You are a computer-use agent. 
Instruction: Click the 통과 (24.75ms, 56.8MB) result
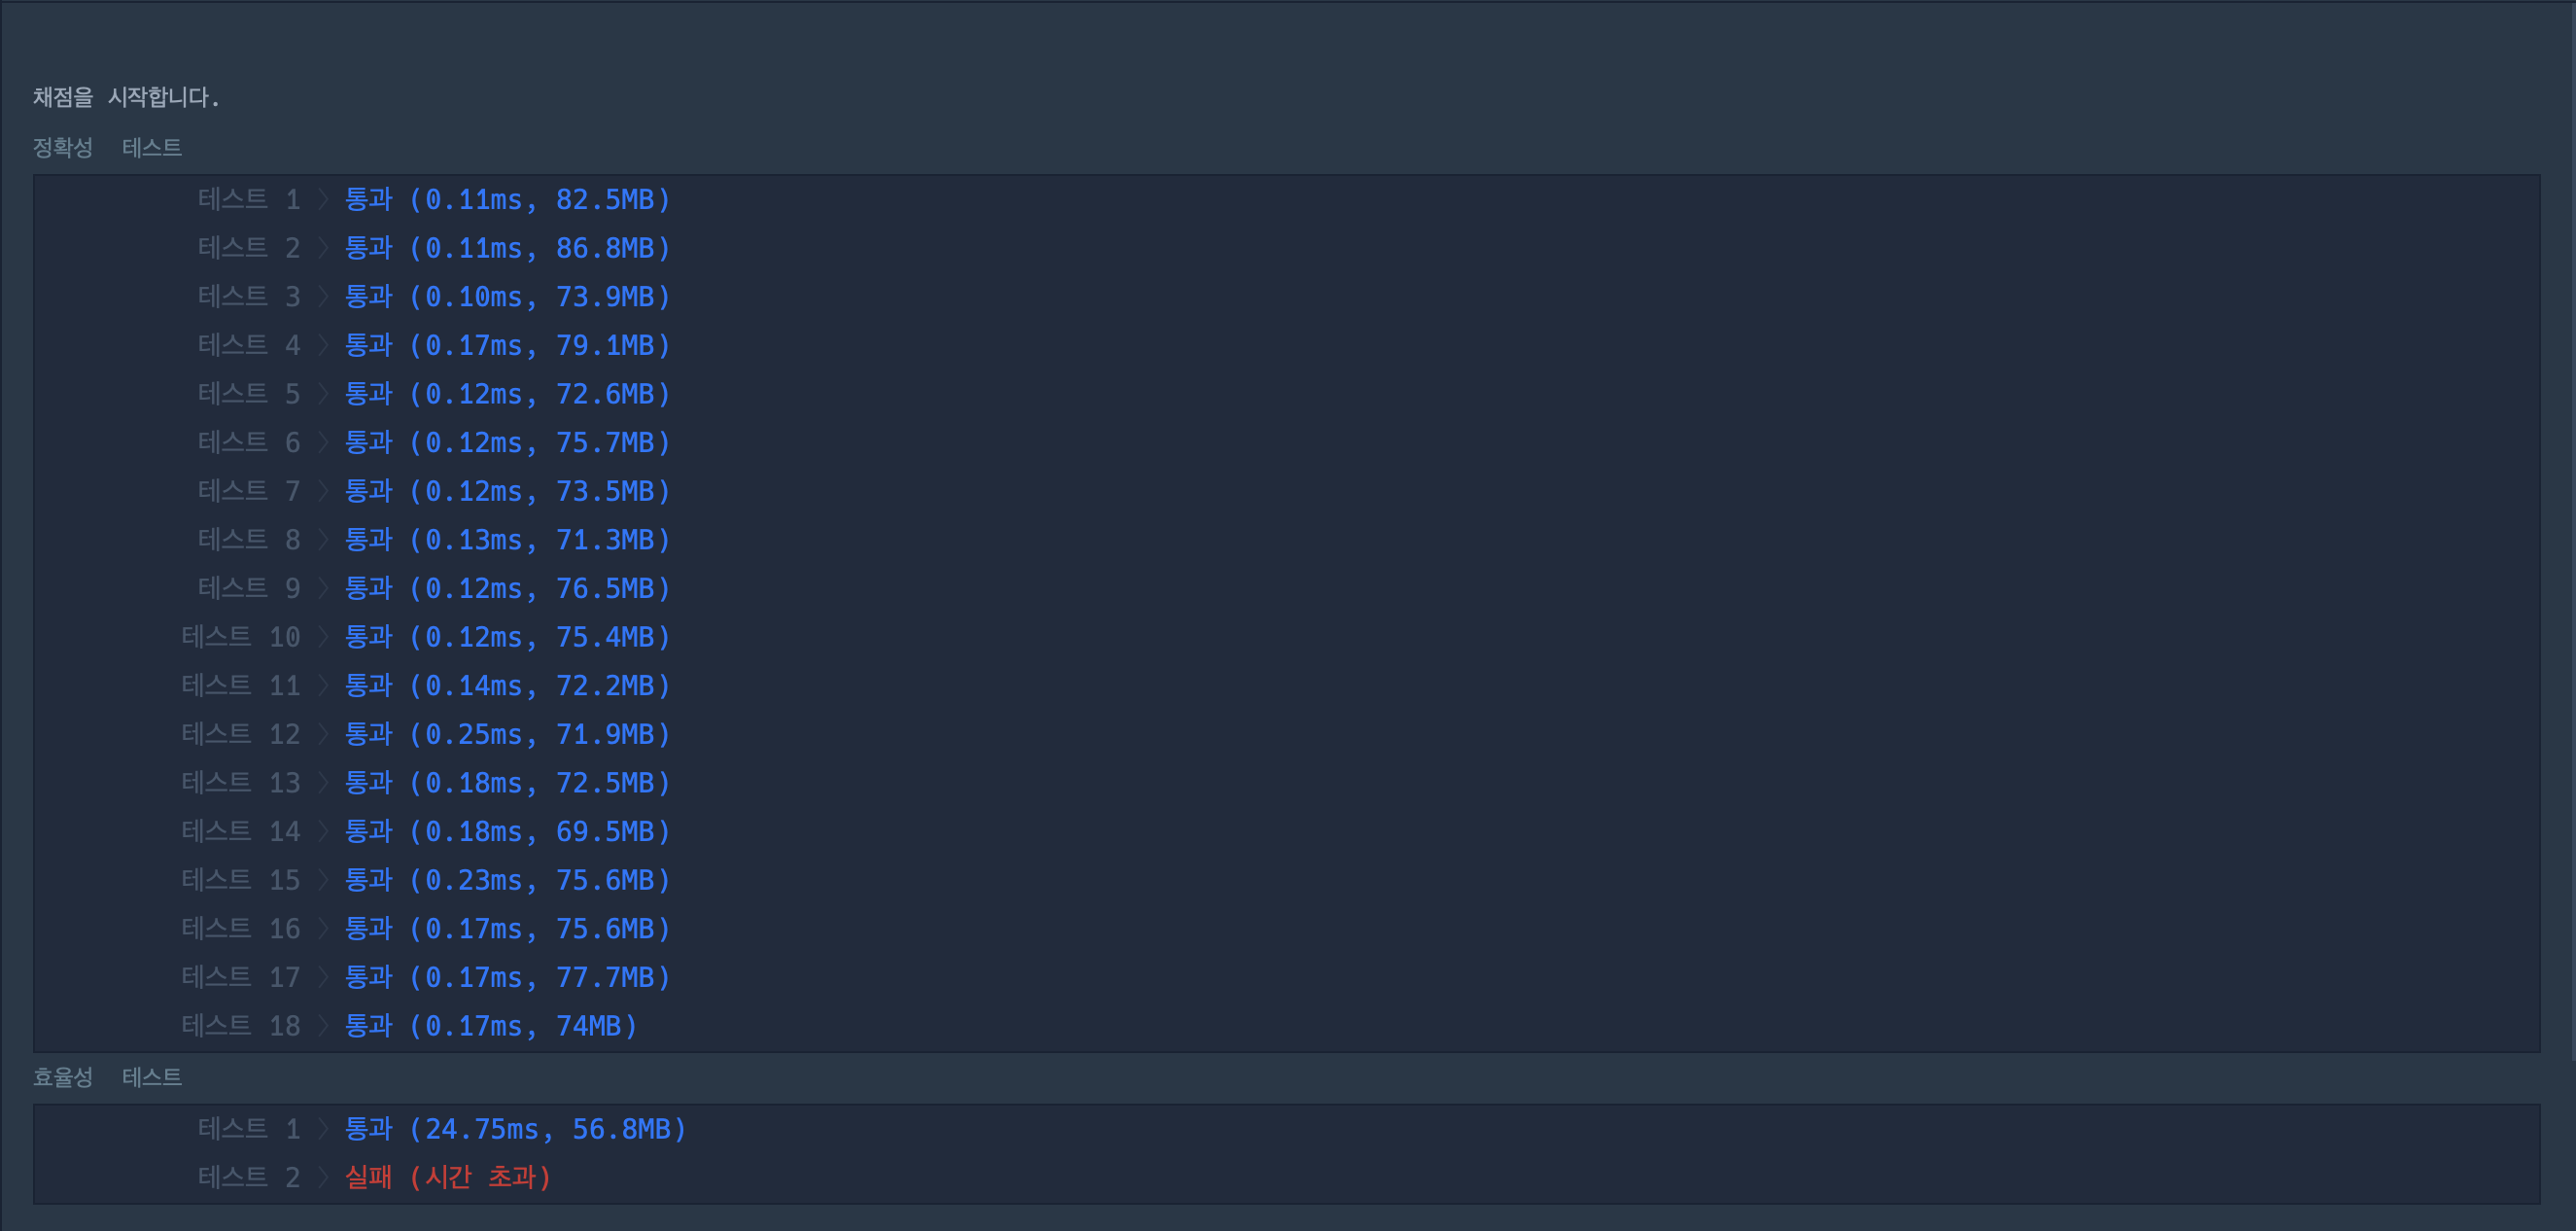516,1129
